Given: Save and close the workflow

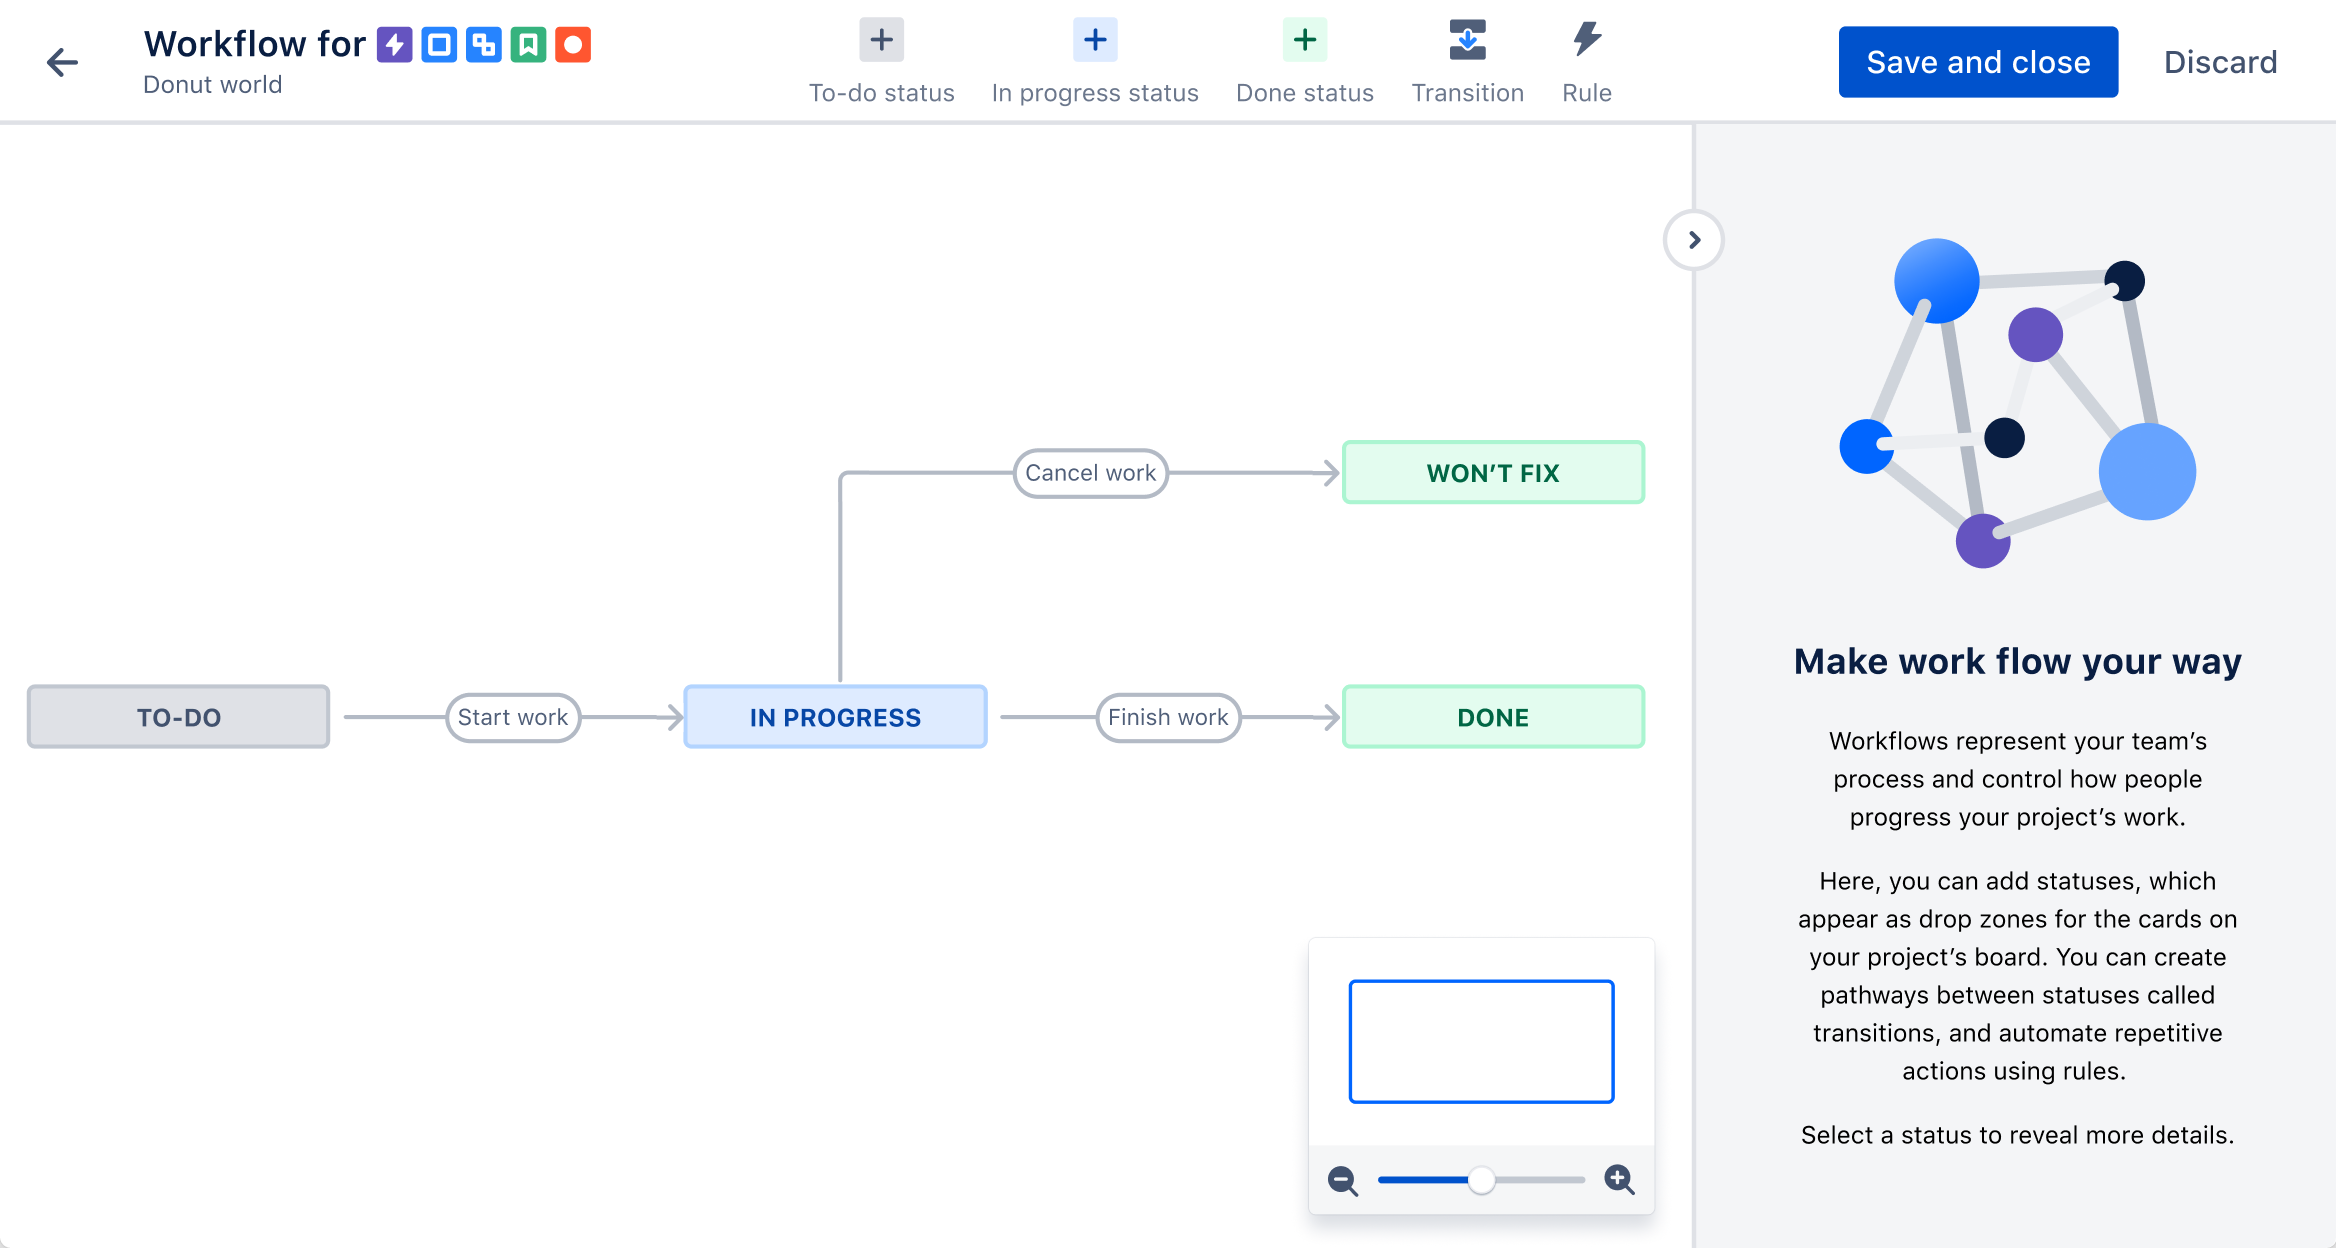Looking at the screenshot, I should [1978, 62].
